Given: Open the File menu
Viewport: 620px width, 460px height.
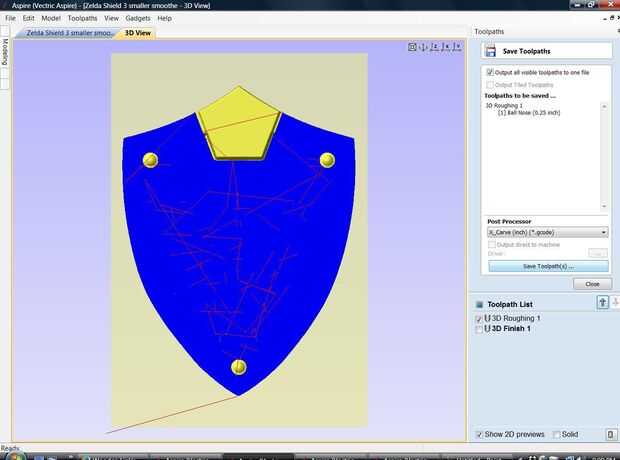Looking at the screenshot, I should 10,18.
